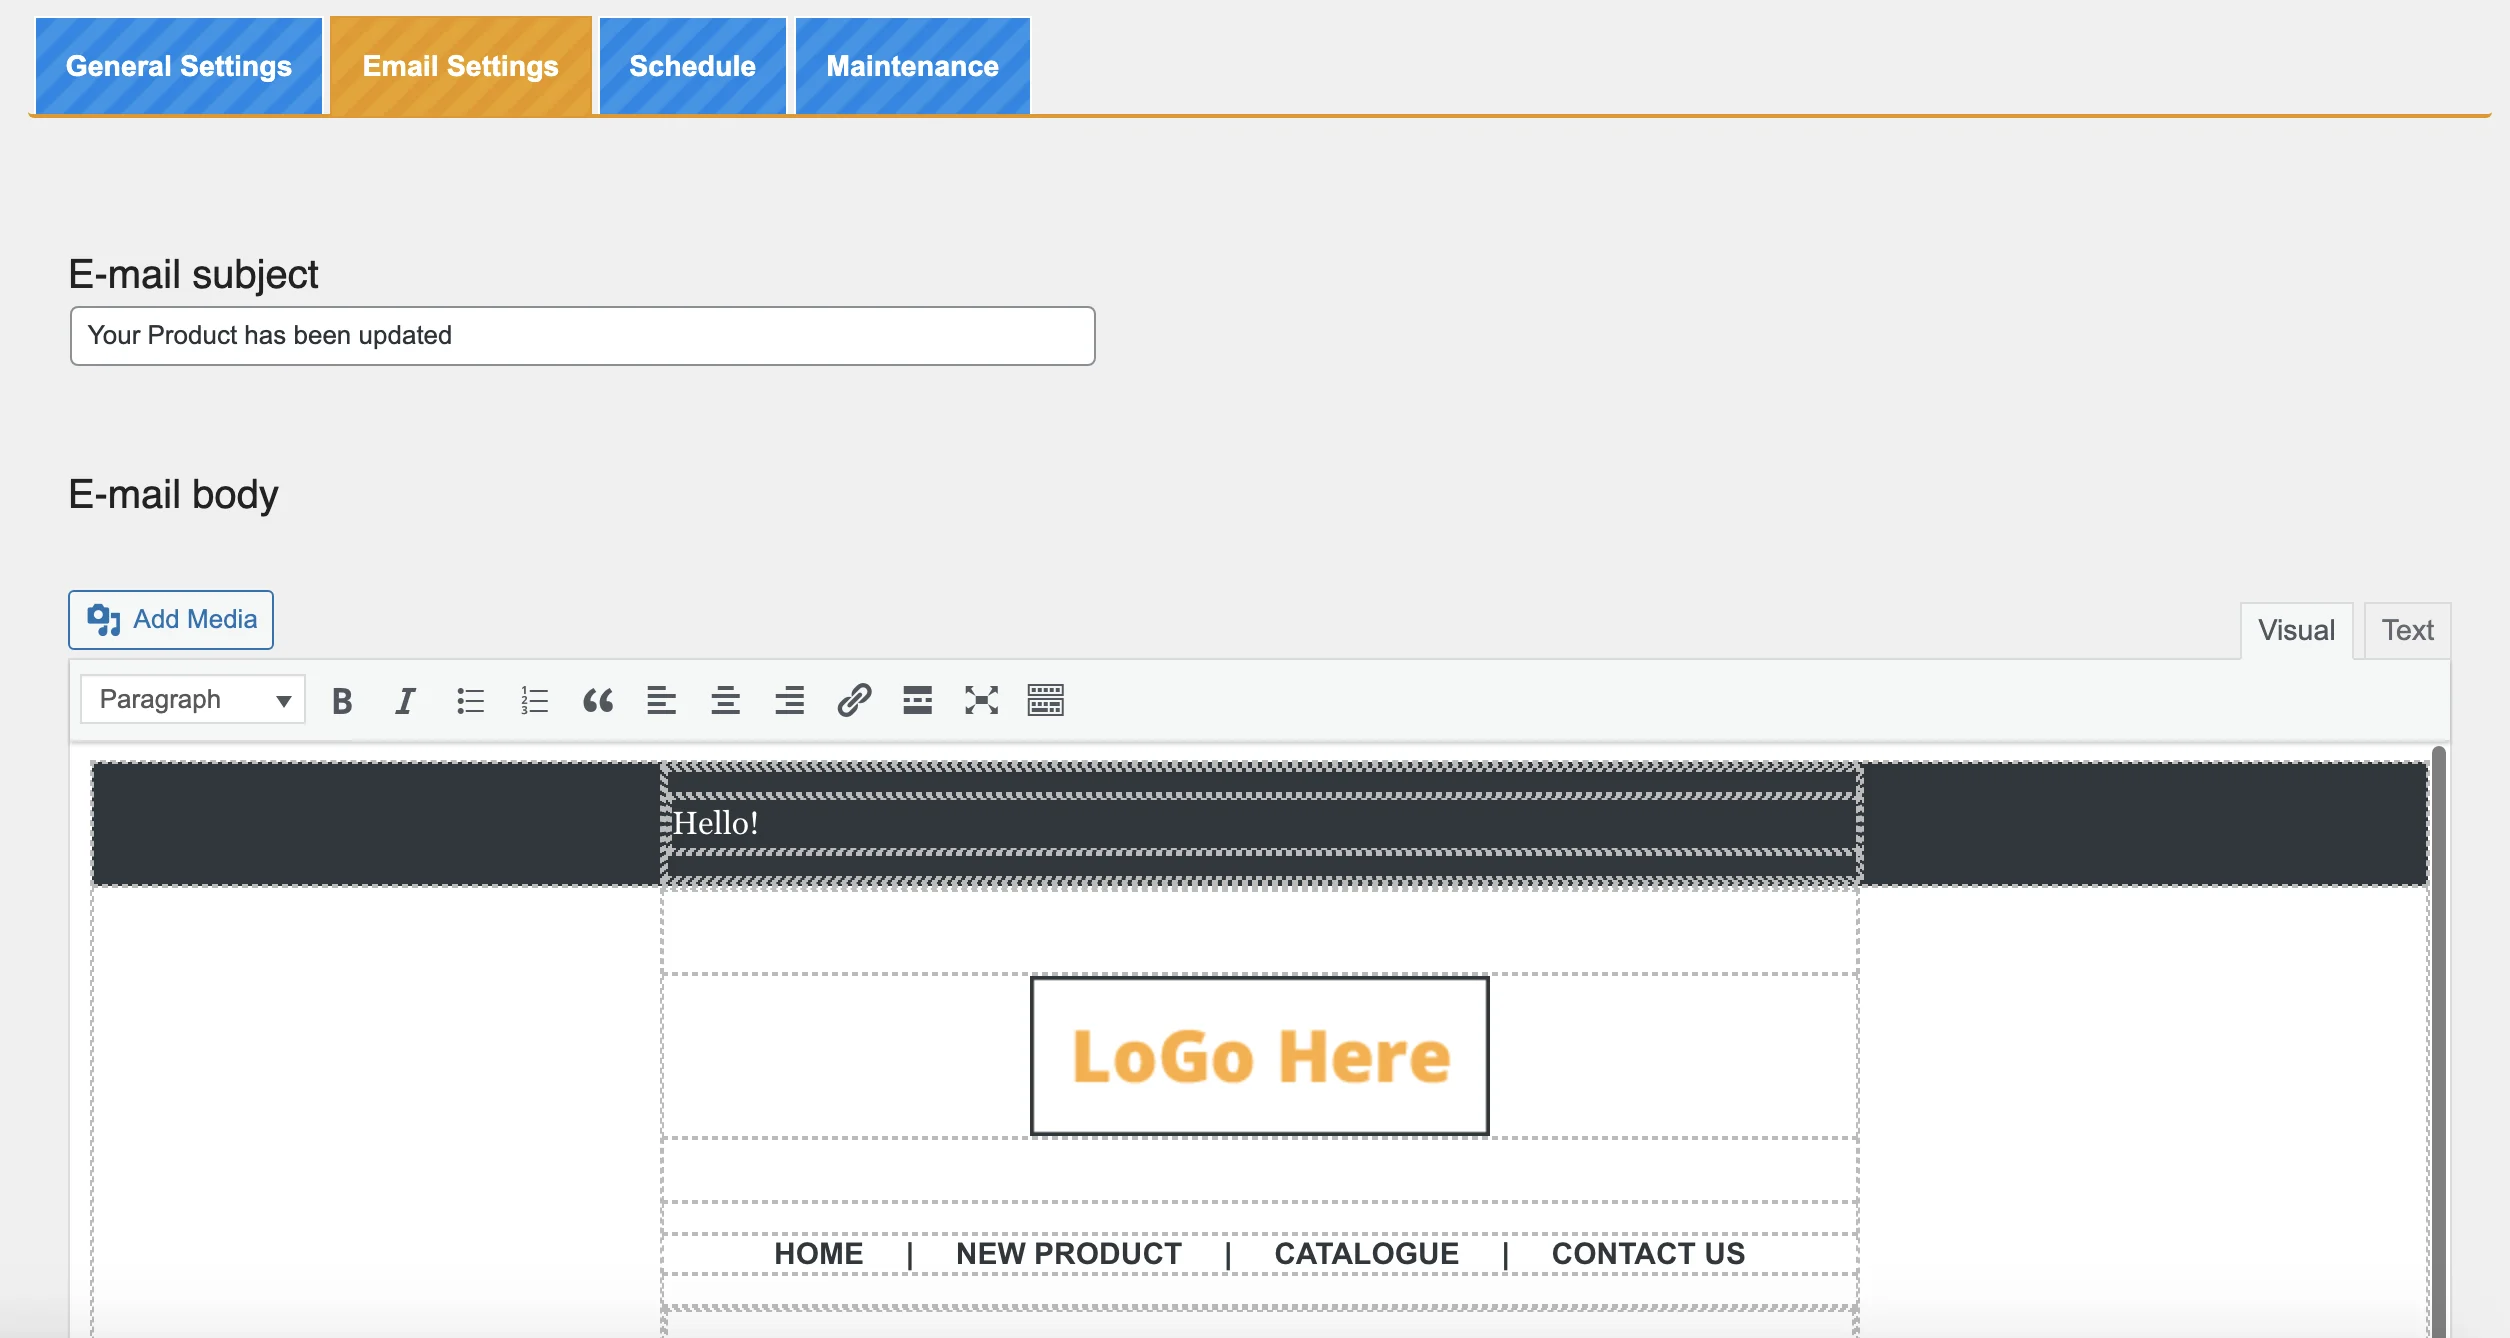Open the Schedule tab

point(692,66)
